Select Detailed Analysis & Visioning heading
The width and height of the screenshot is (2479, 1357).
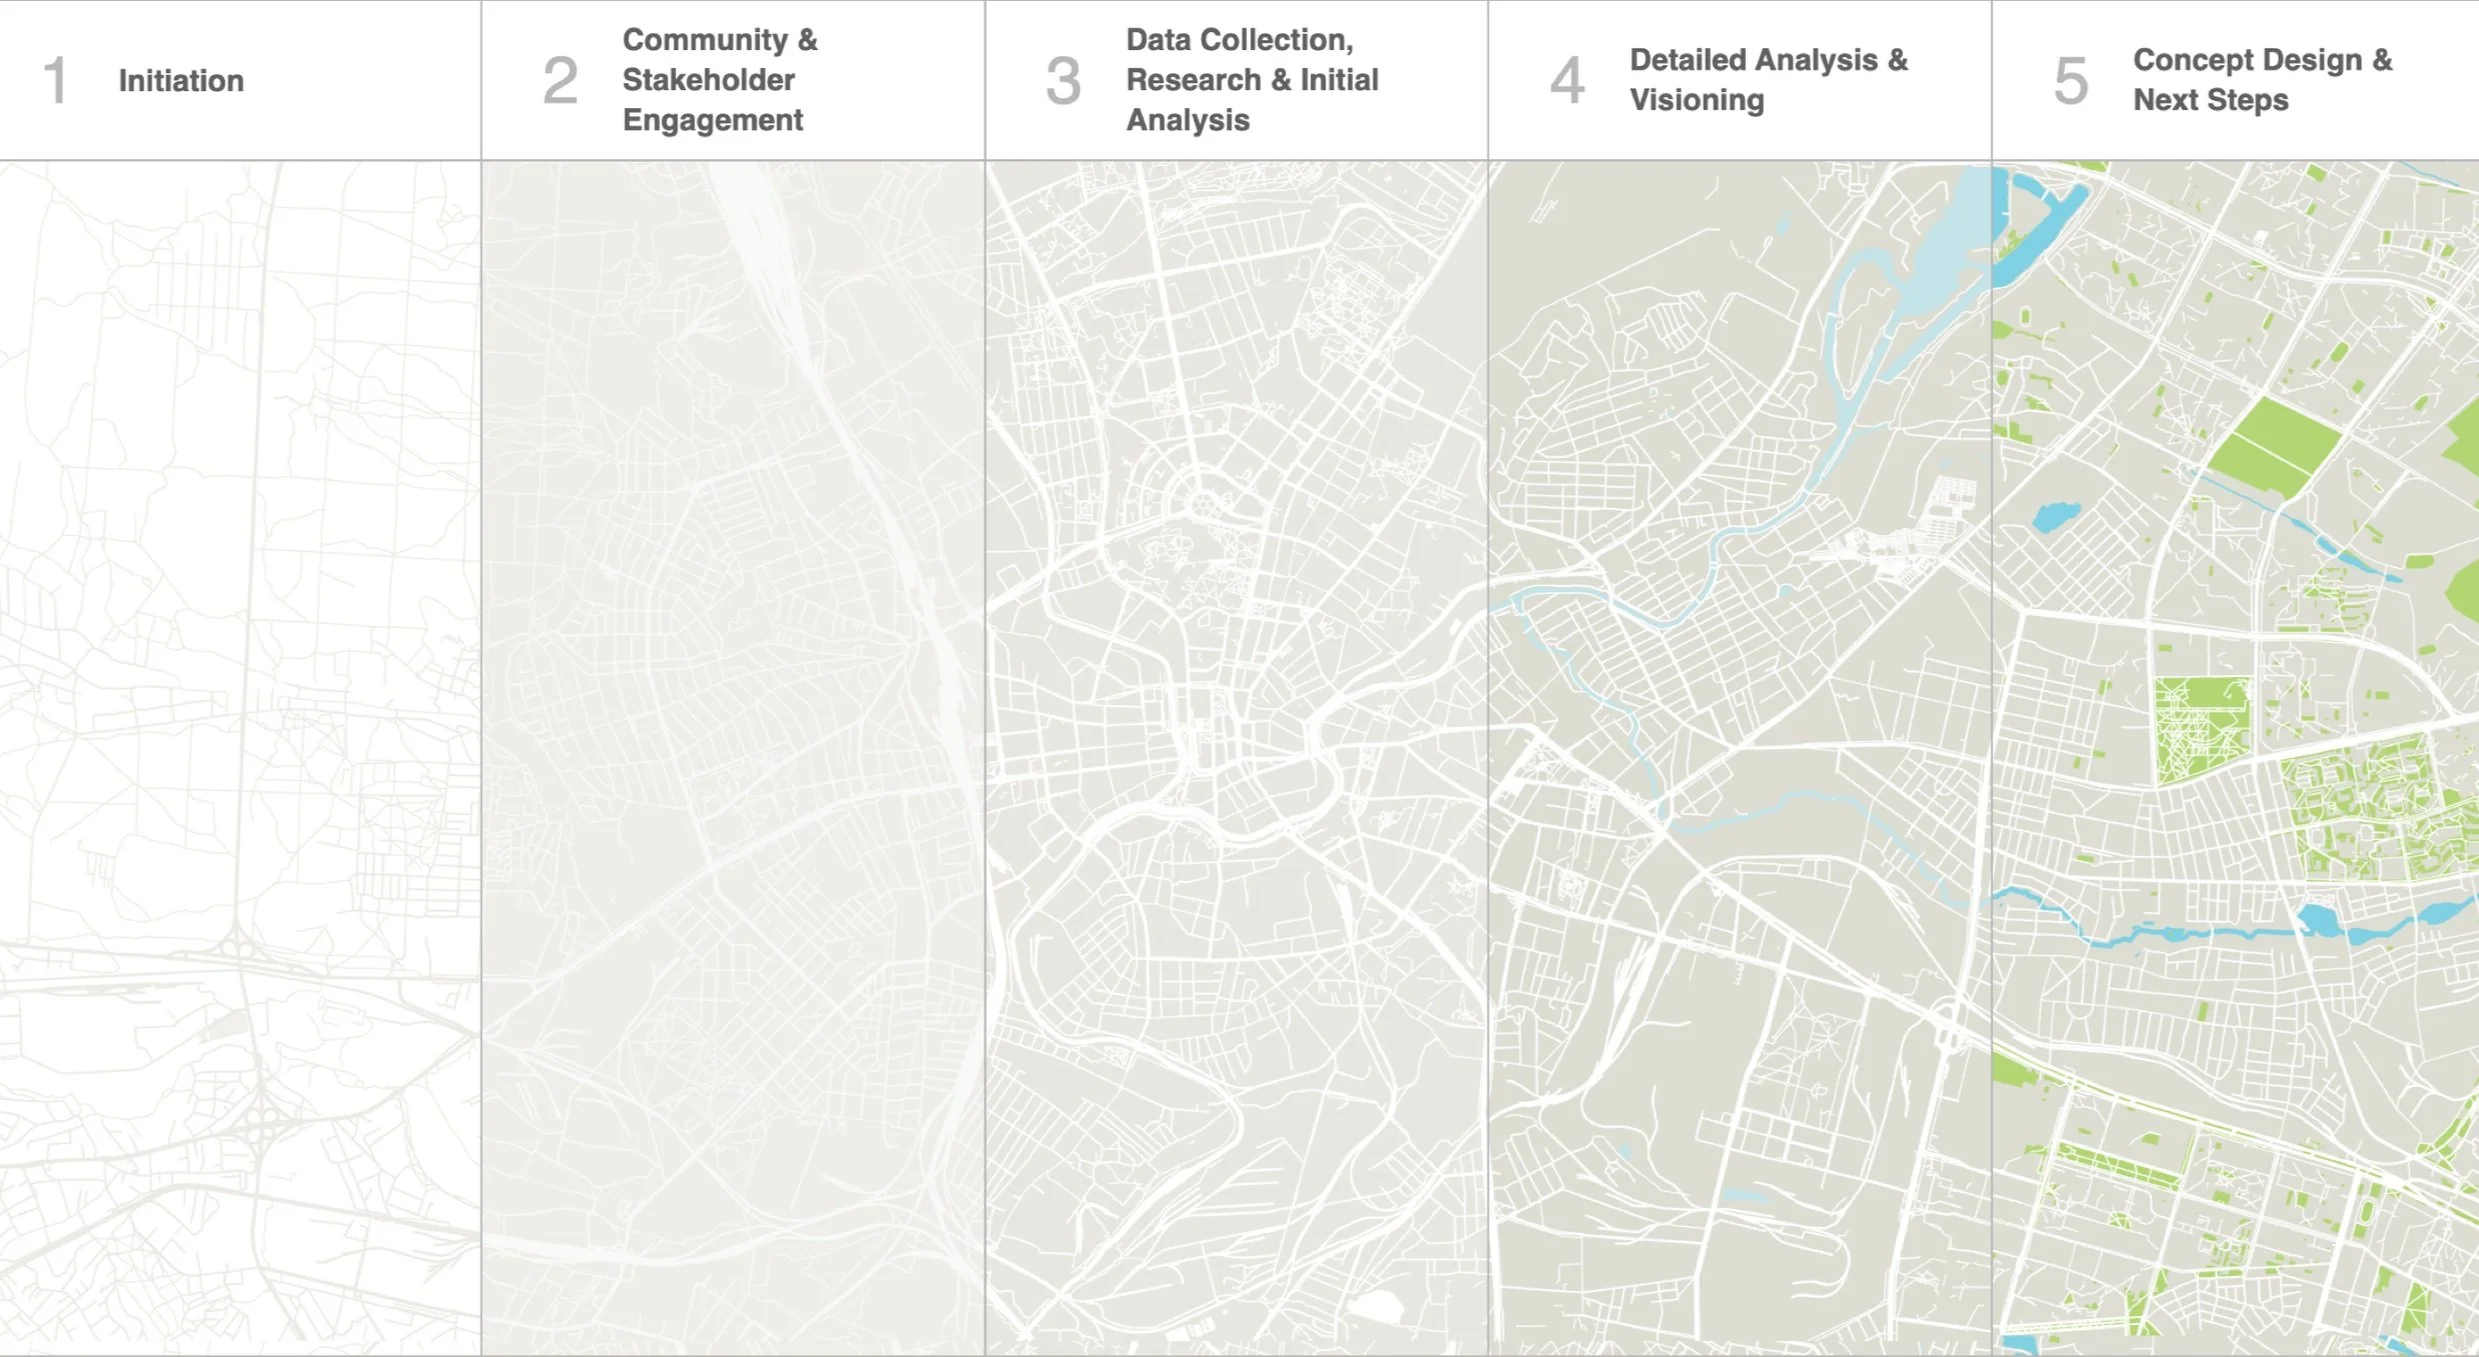pyautogui.click(x=1767, y=80)
